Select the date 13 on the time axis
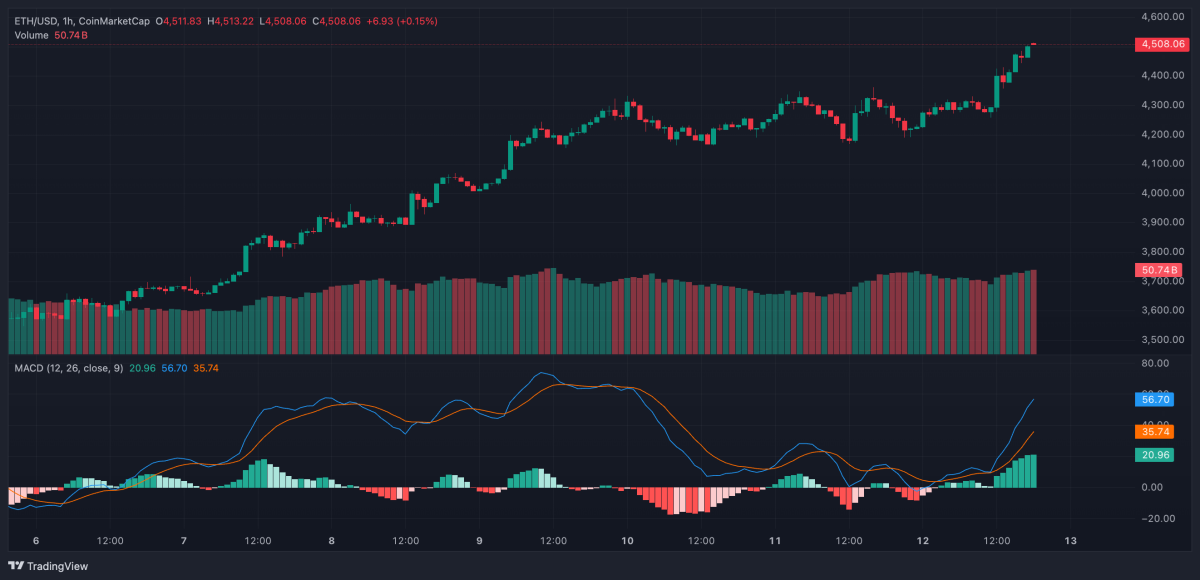The height and width of the screenshot is (580, 1200). tap(1069, 539)
